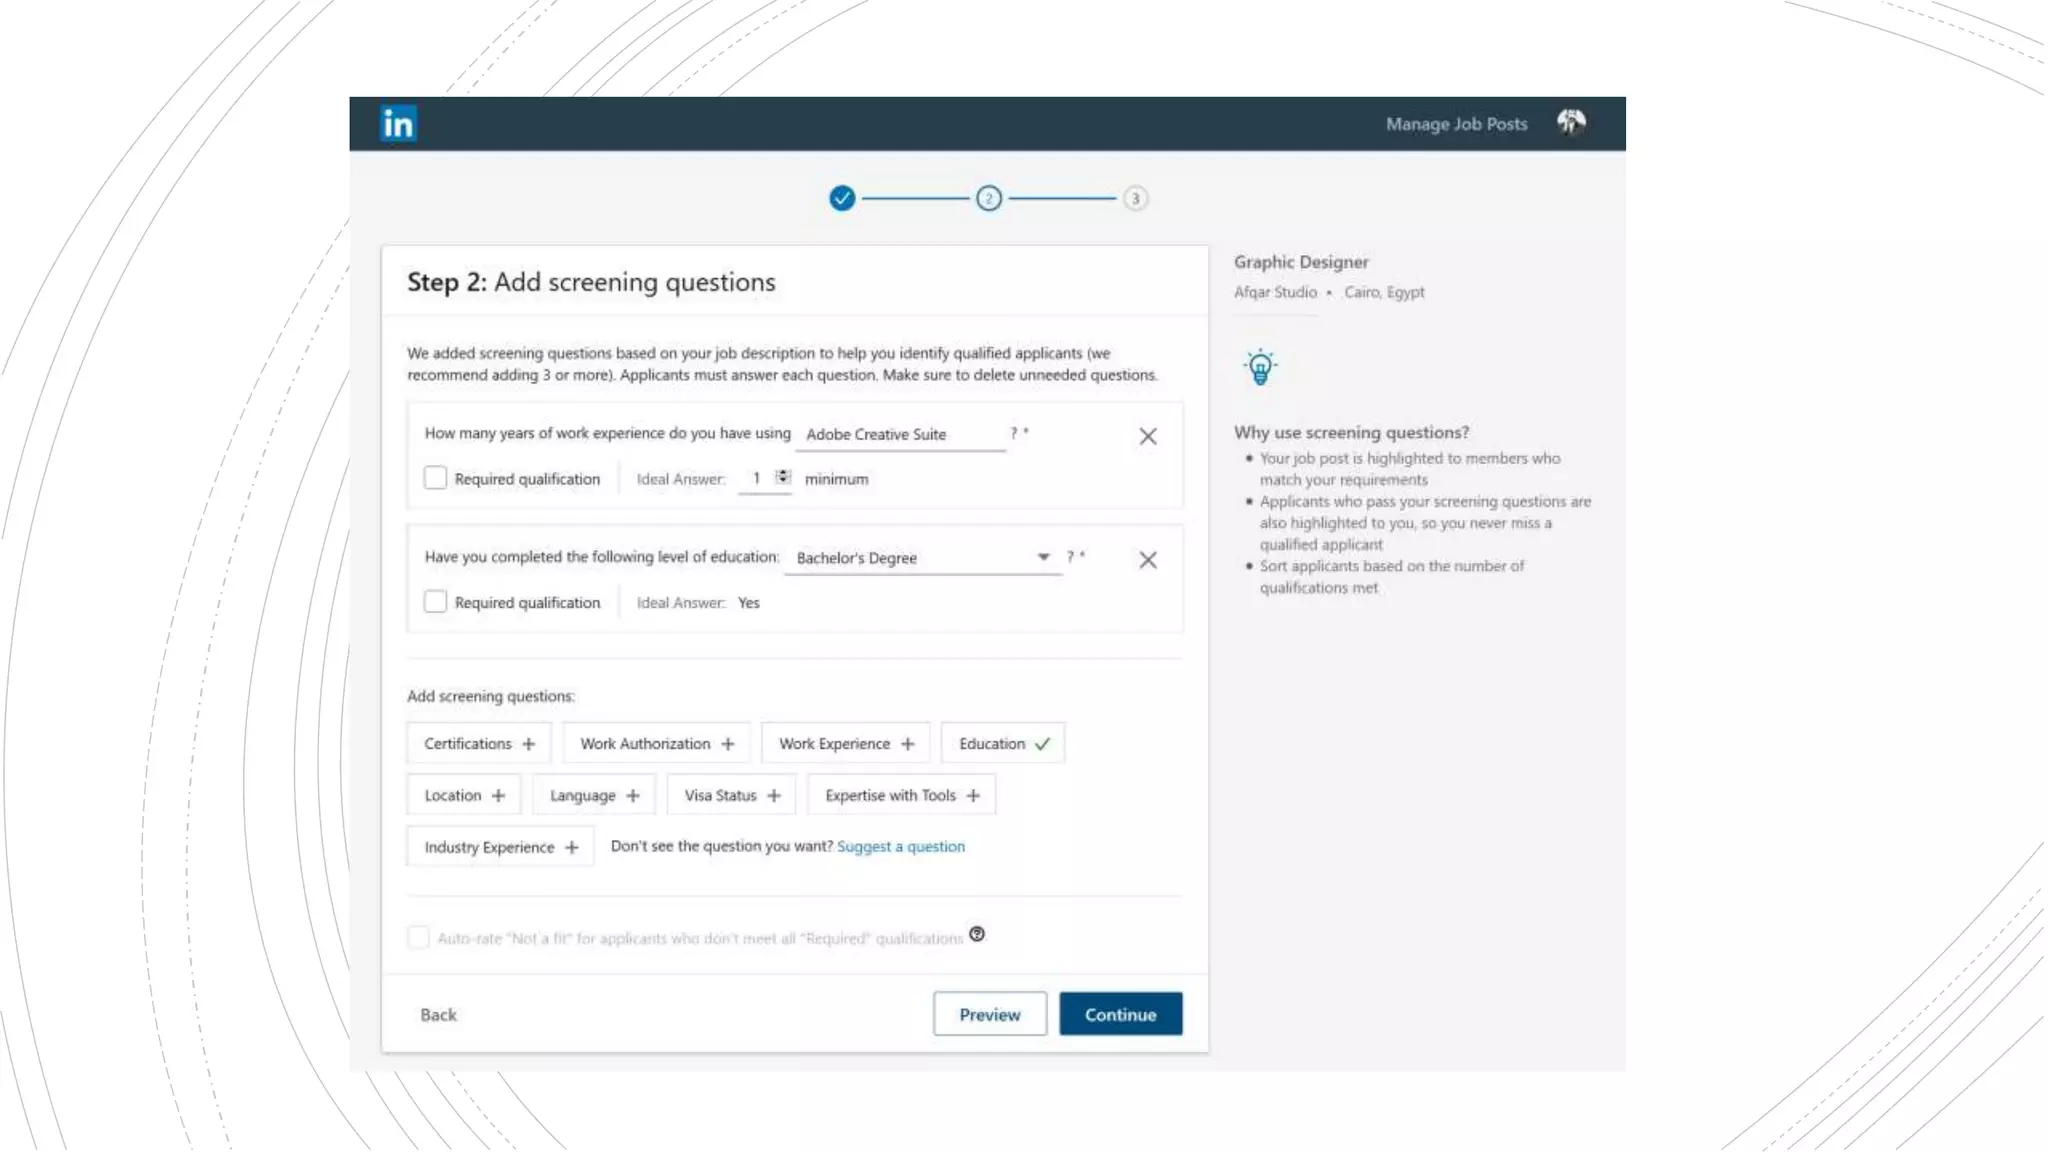Delete the education level question
The height and width of the screenshot is (1152, 2048).
1147,560
